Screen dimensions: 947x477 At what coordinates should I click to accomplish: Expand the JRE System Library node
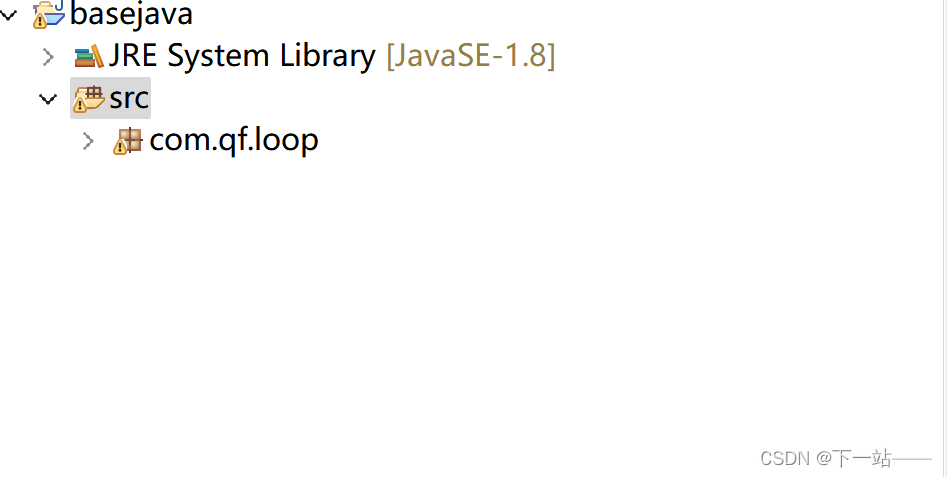(x=48, y=57)
